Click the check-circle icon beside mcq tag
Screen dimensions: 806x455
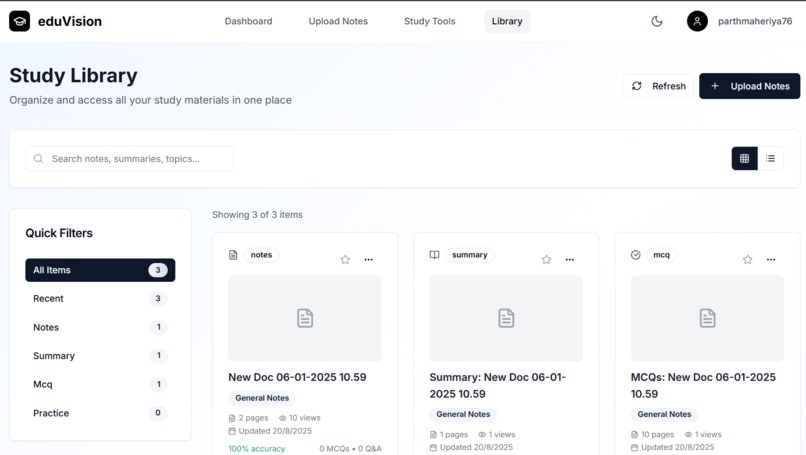636,255
